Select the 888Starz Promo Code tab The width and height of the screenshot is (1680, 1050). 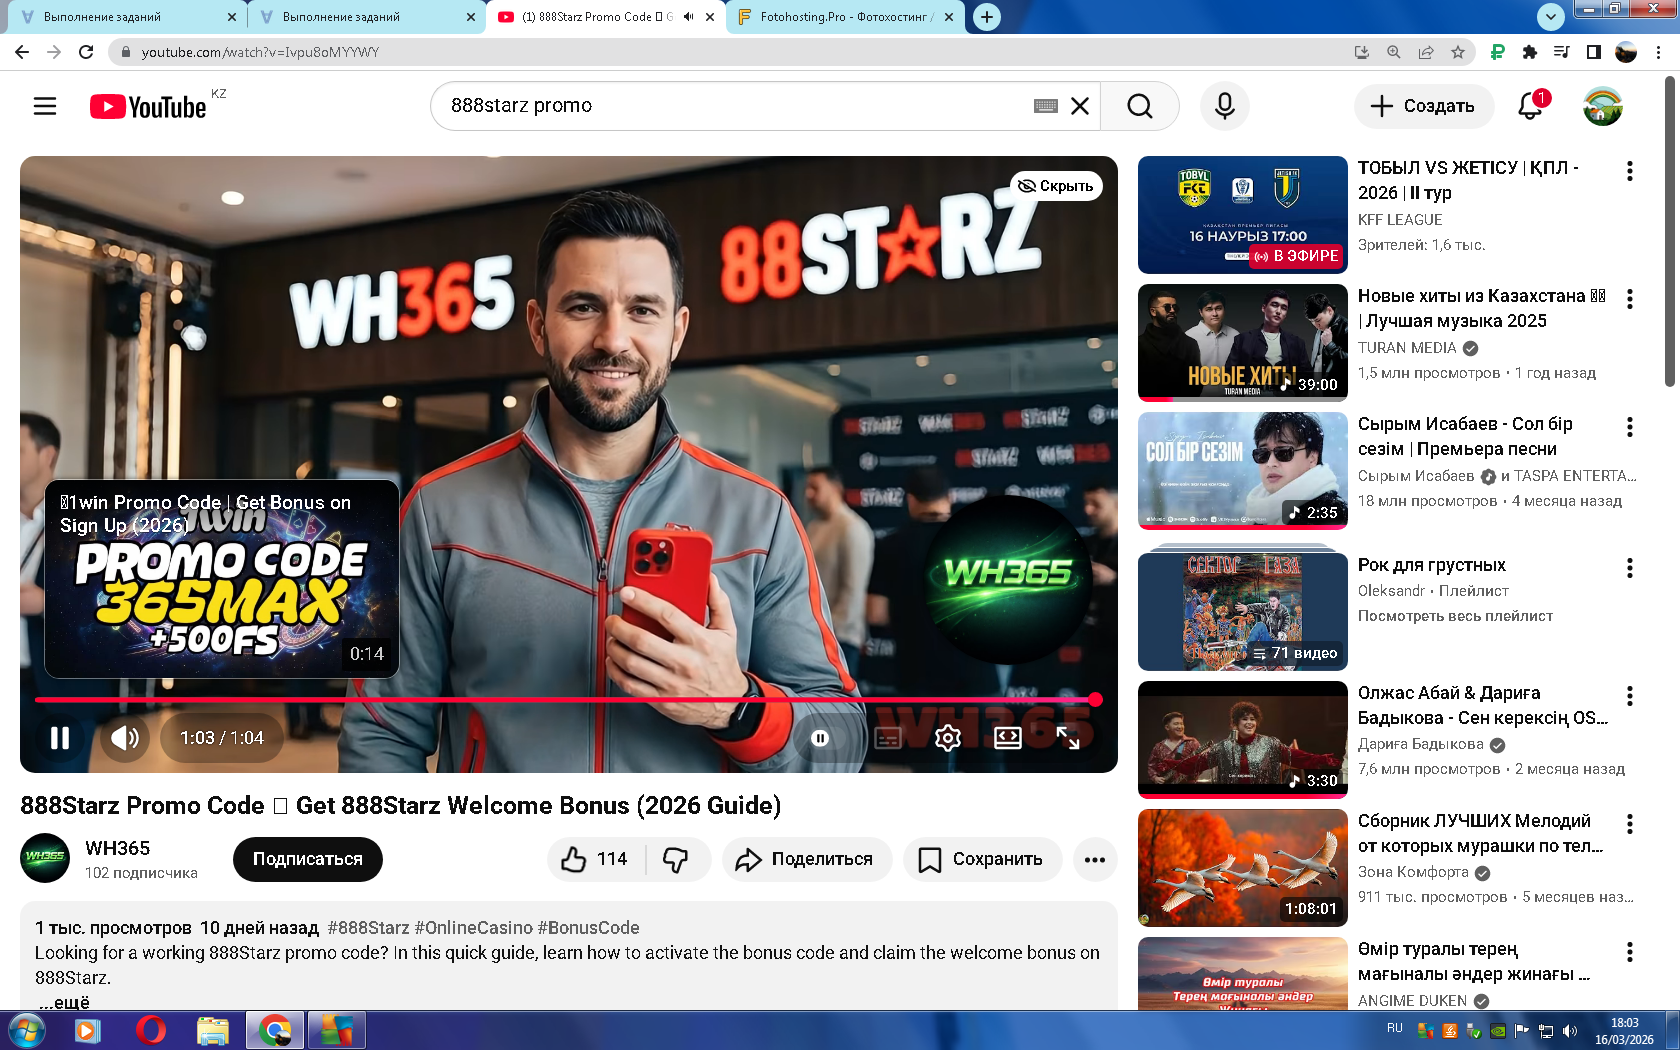pos(597,17)
